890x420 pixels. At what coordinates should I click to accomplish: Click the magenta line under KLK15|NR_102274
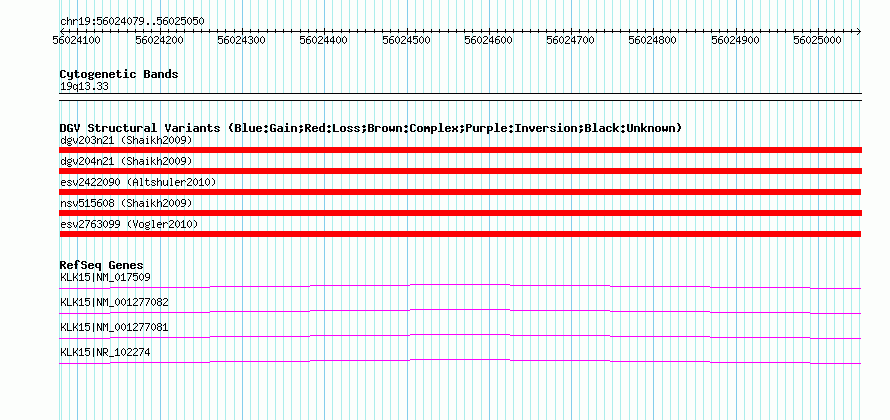click(x=460, y=362)
